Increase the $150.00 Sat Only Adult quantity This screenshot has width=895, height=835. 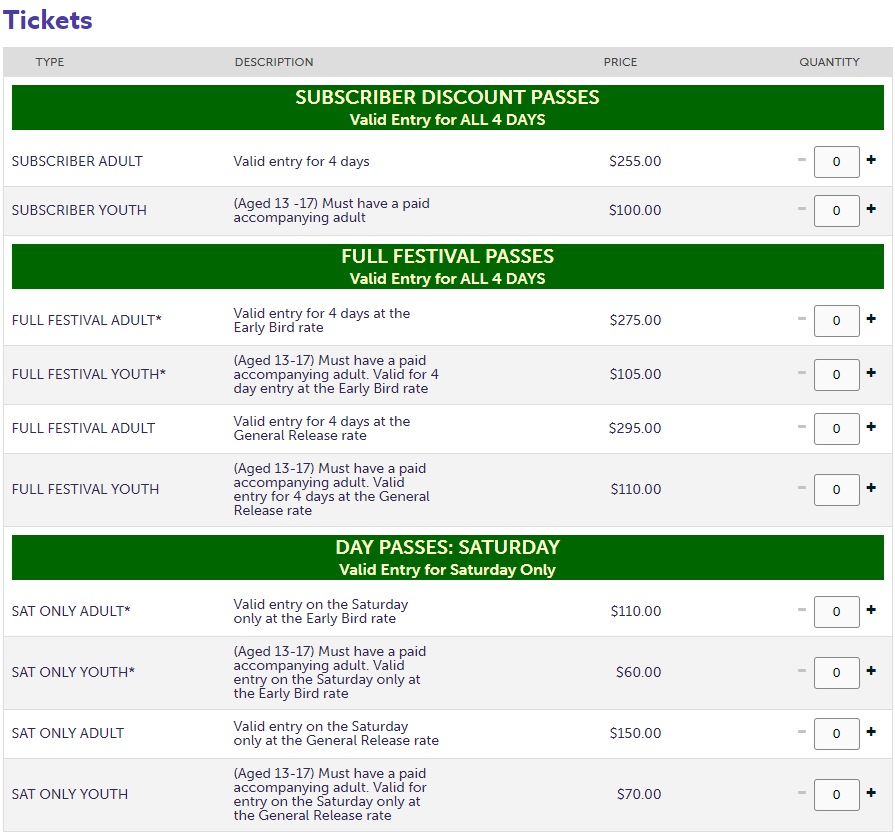(x=870, y=732)
